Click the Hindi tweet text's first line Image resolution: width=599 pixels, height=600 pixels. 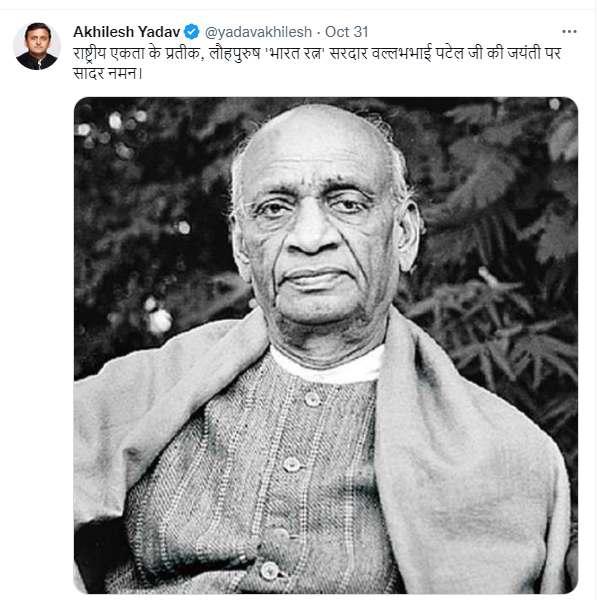coord(317,53)
